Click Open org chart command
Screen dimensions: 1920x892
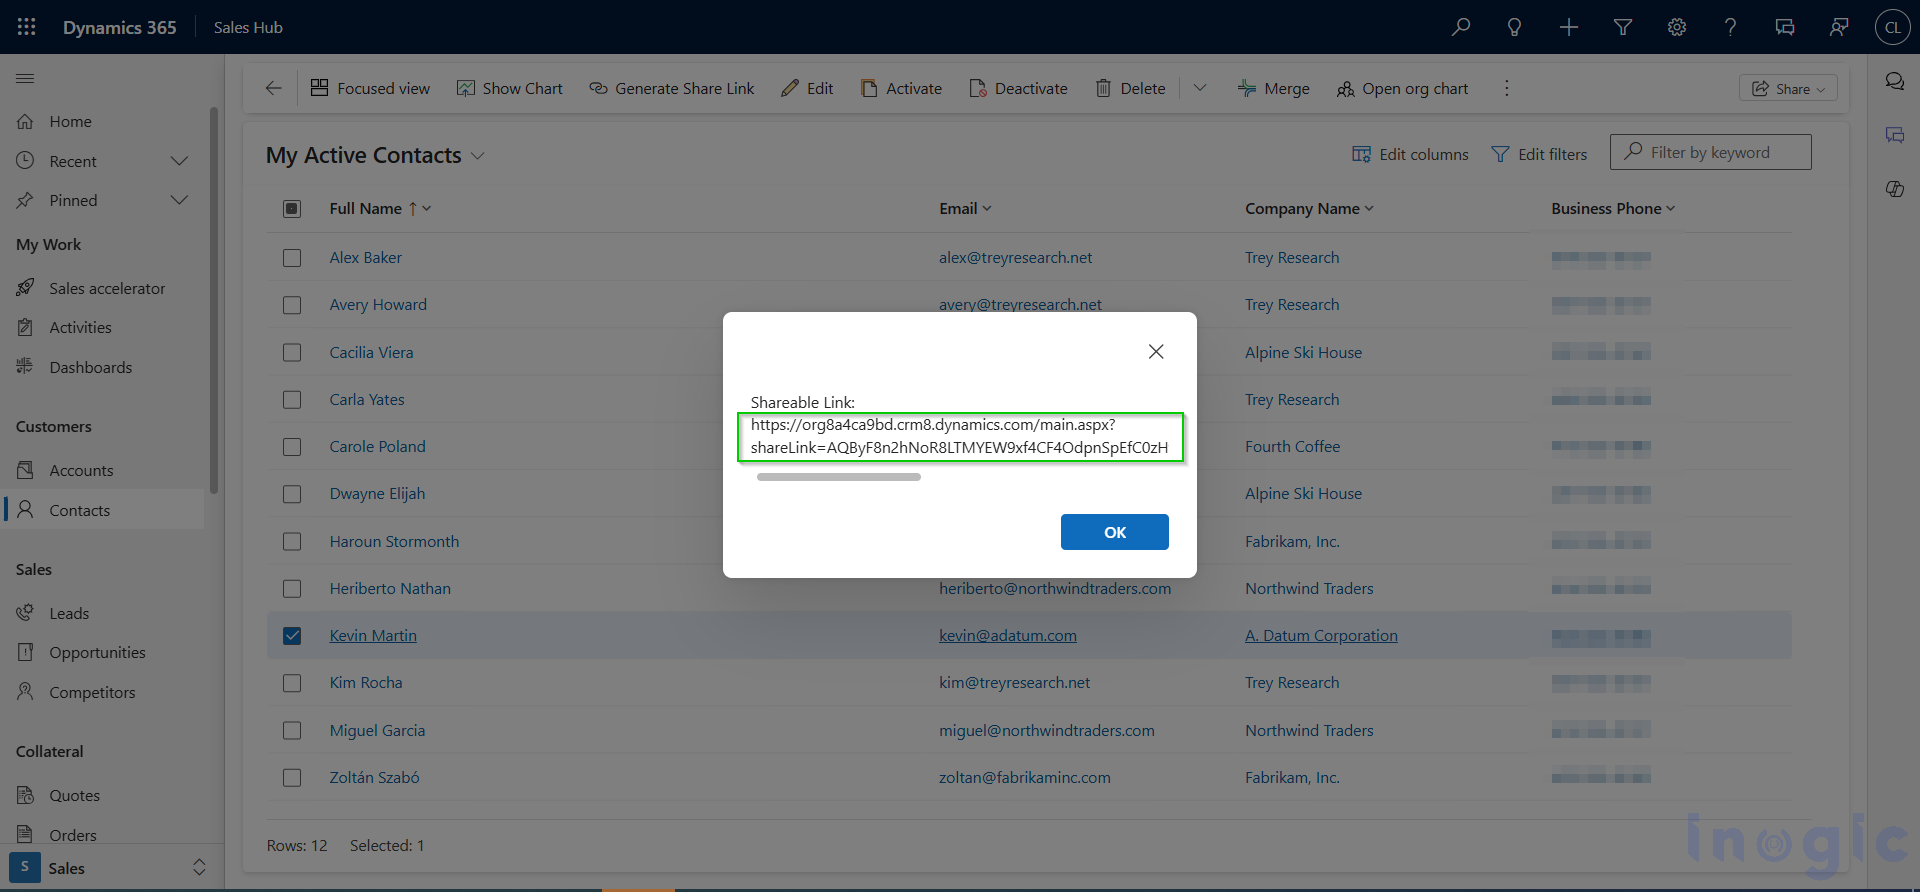(x=1402, y=88)
